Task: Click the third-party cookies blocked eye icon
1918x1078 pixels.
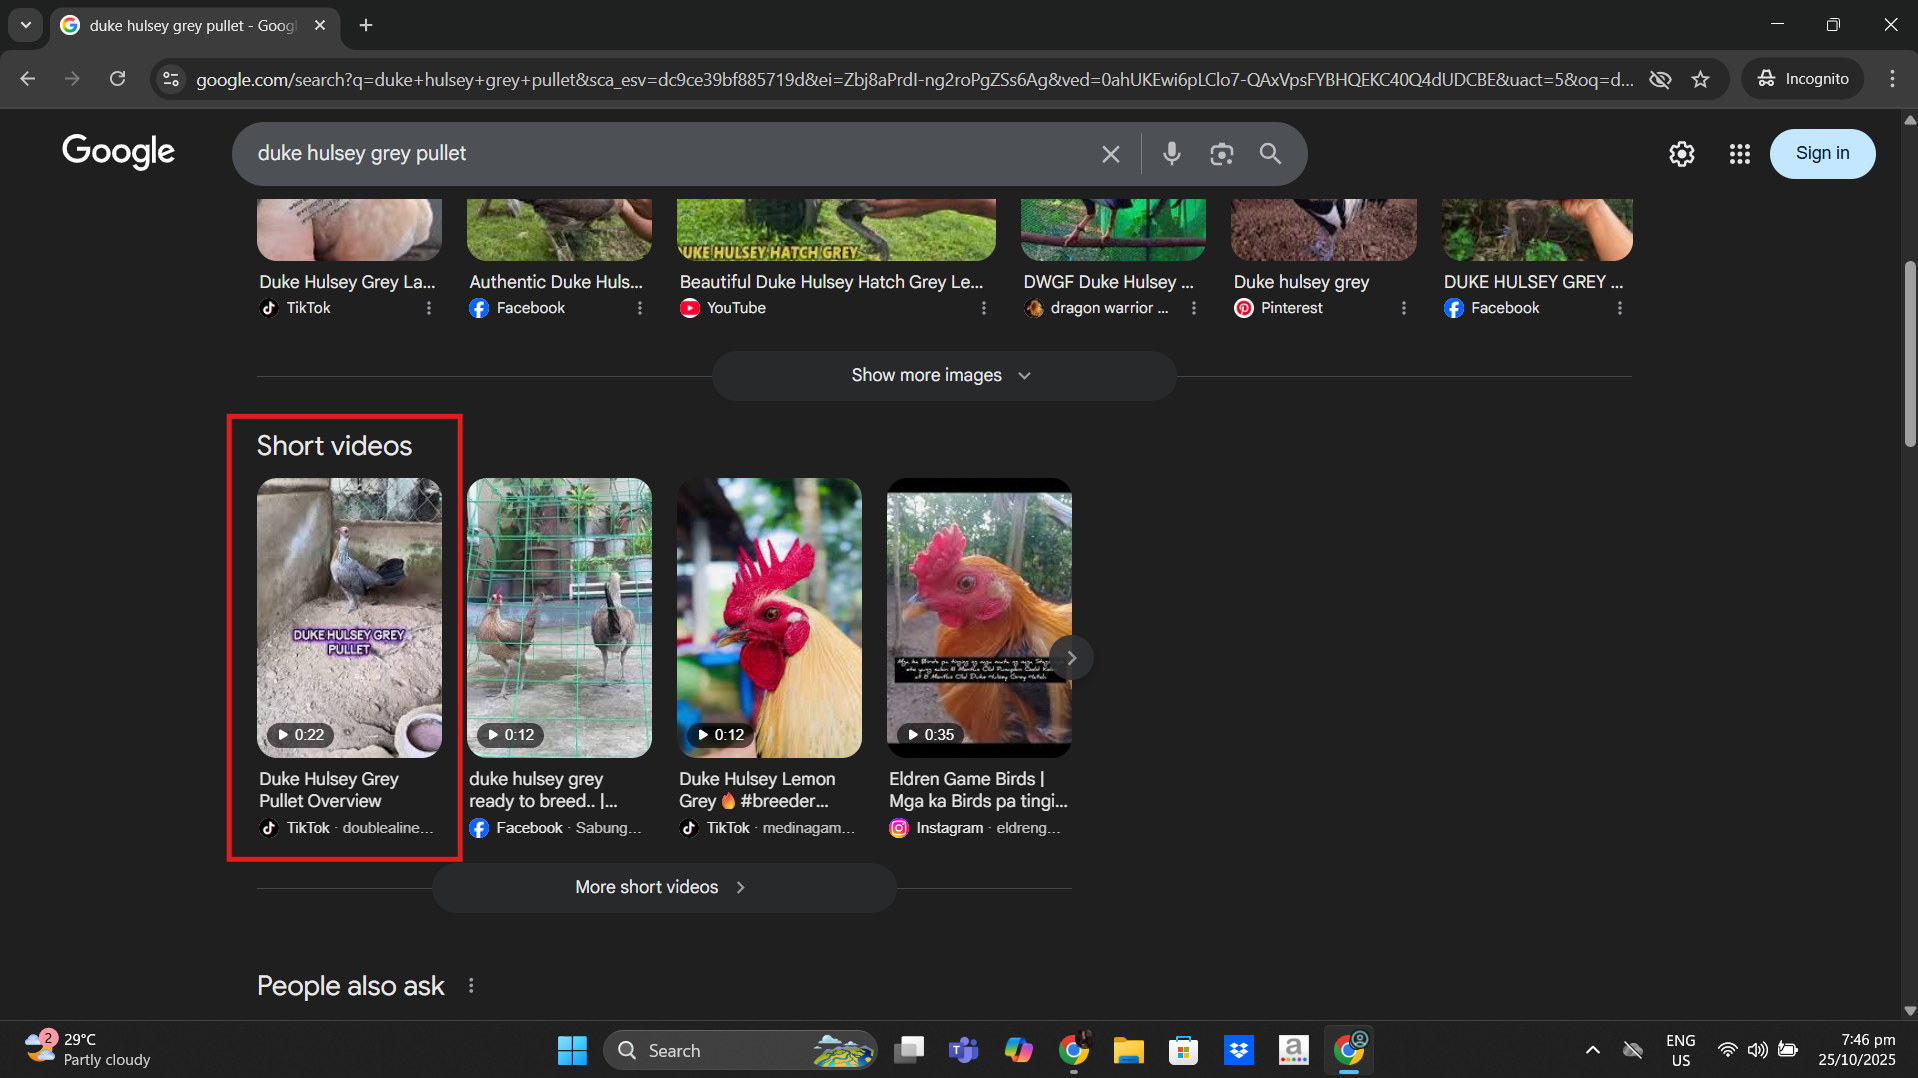Action: coord(1660,79)
